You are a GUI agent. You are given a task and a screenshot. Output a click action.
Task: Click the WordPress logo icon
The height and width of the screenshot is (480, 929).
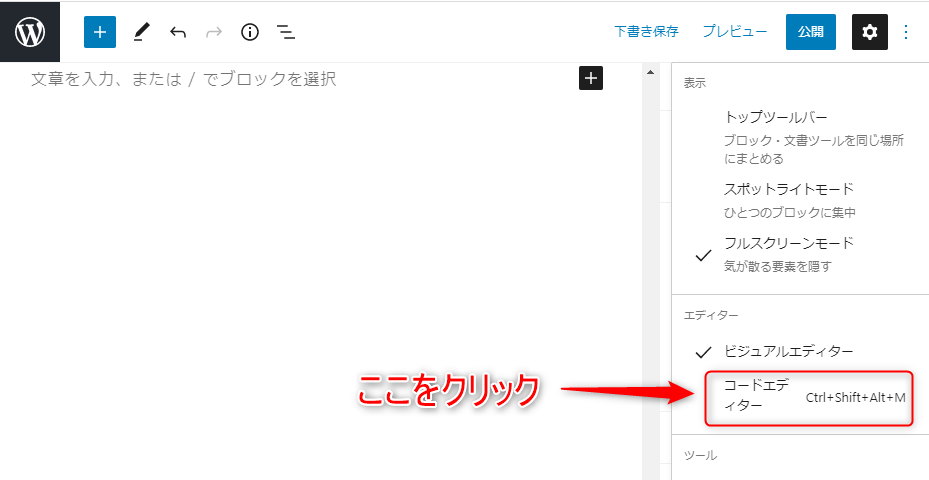coord(30,32)
